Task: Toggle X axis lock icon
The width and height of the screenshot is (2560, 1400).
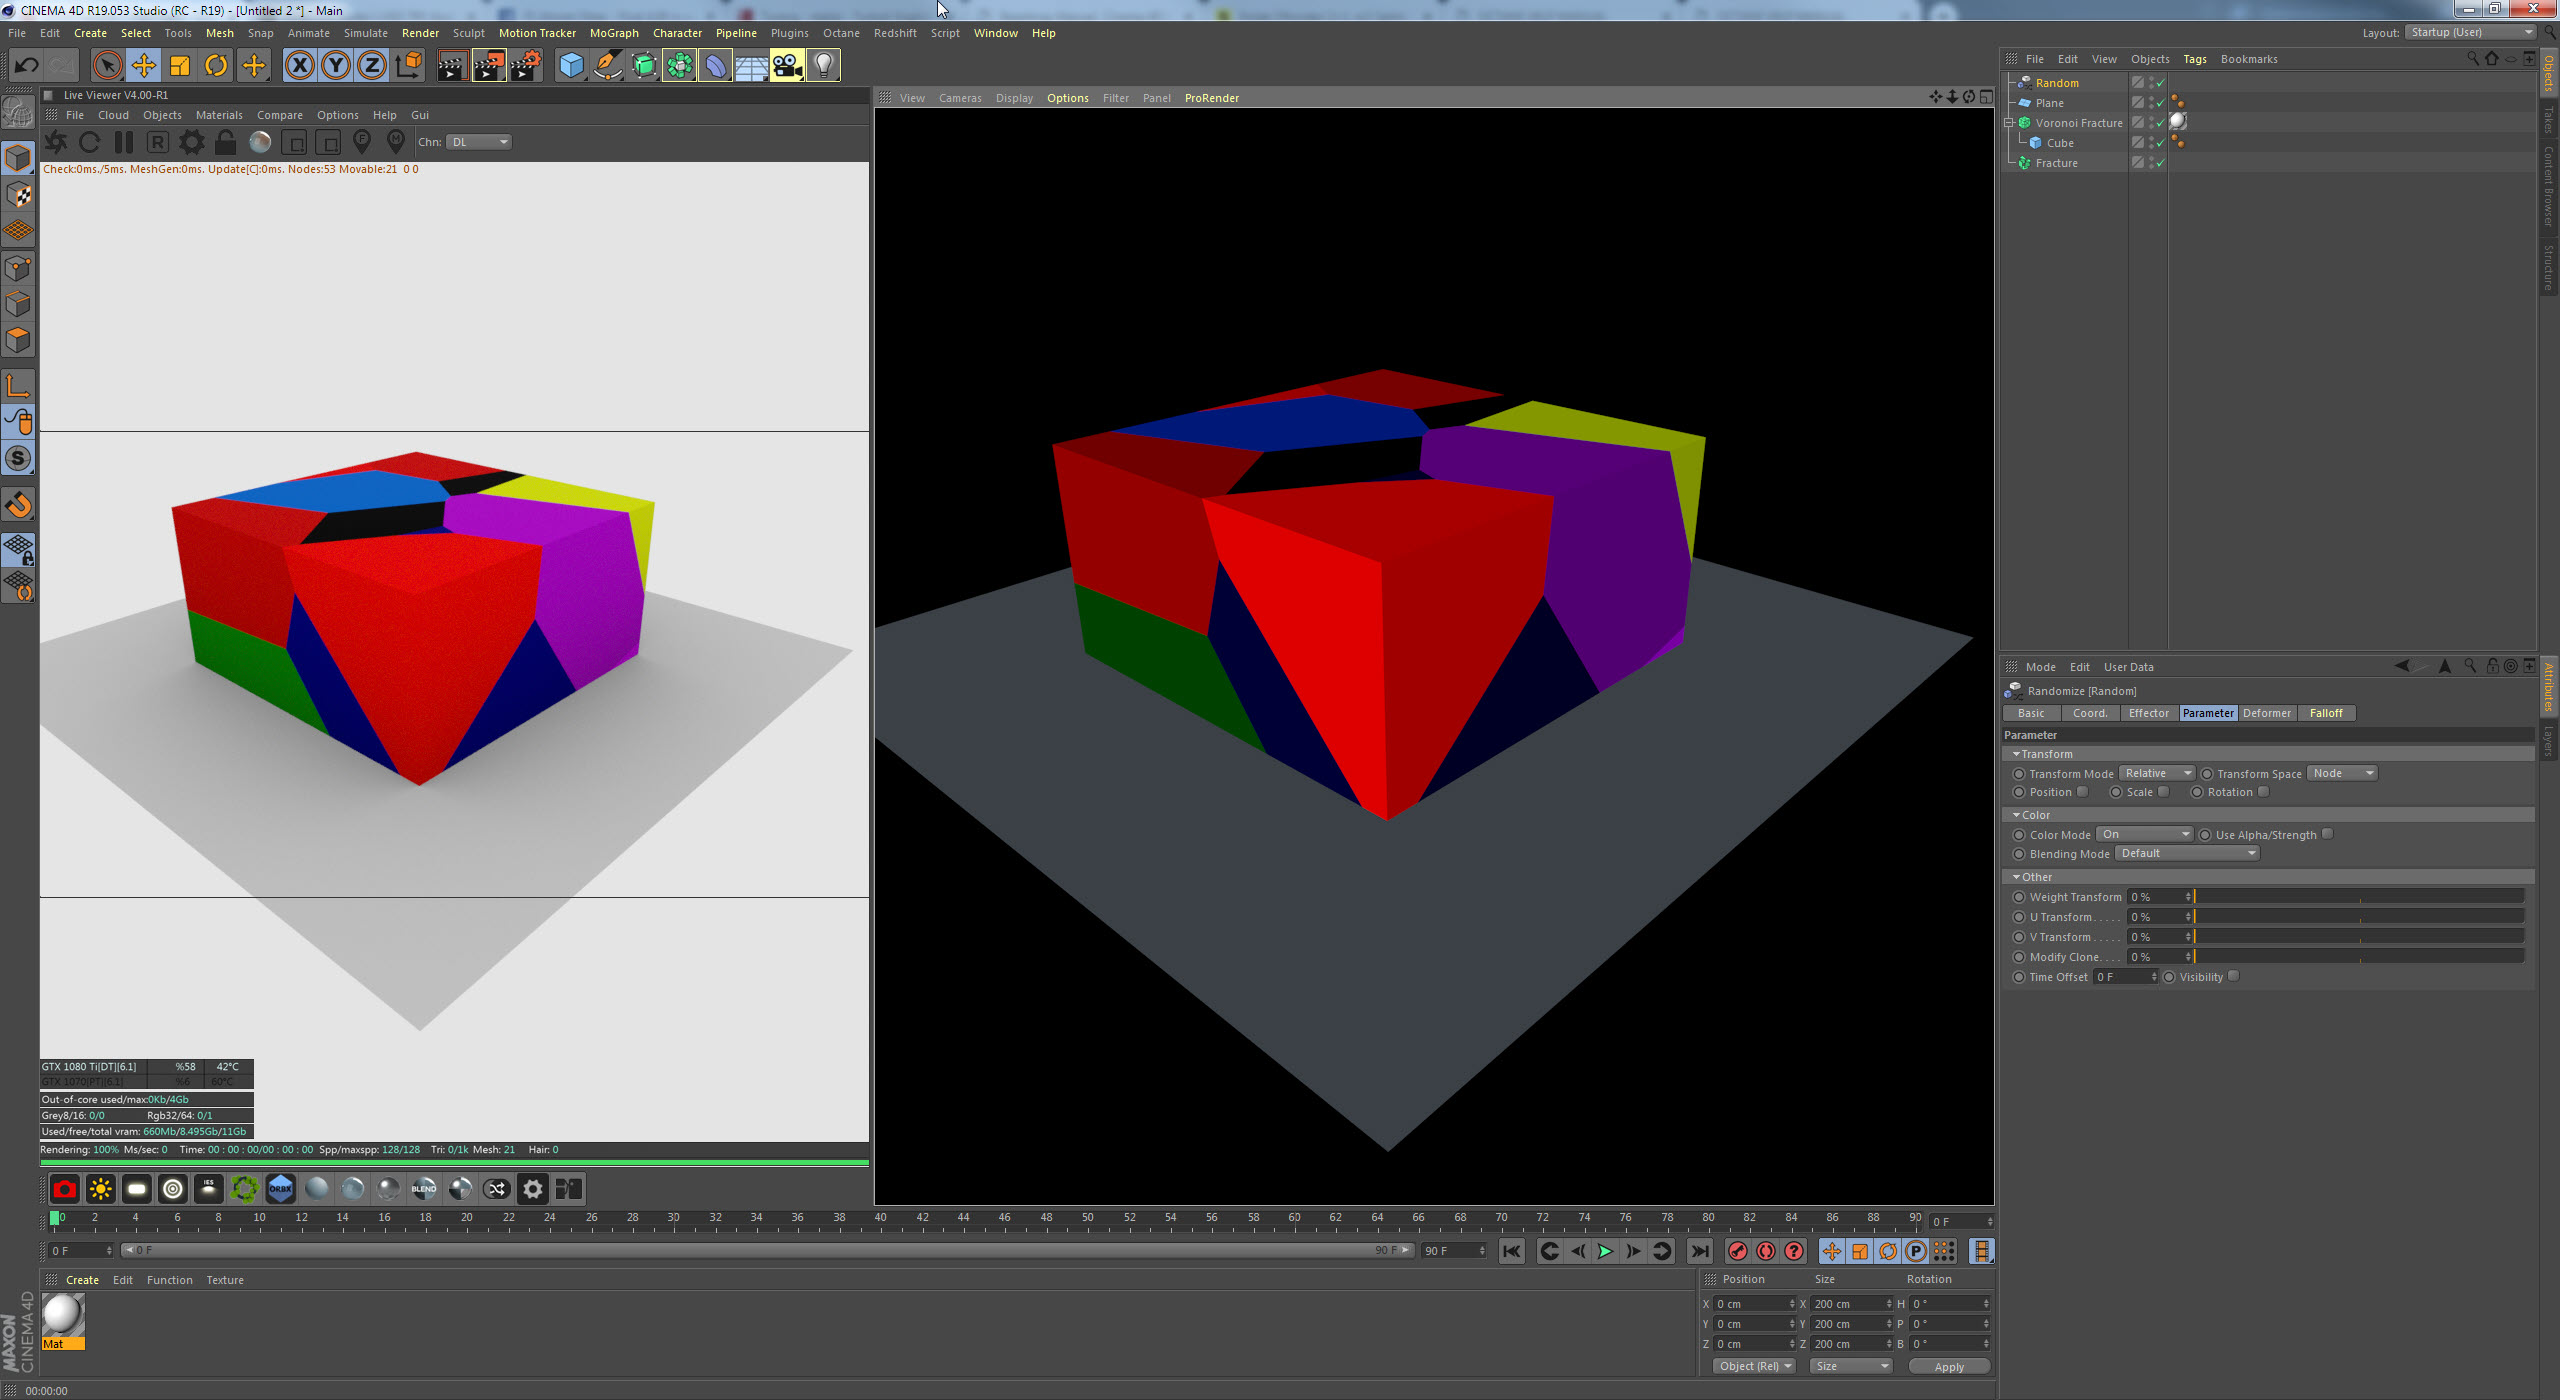Action: 299,66
